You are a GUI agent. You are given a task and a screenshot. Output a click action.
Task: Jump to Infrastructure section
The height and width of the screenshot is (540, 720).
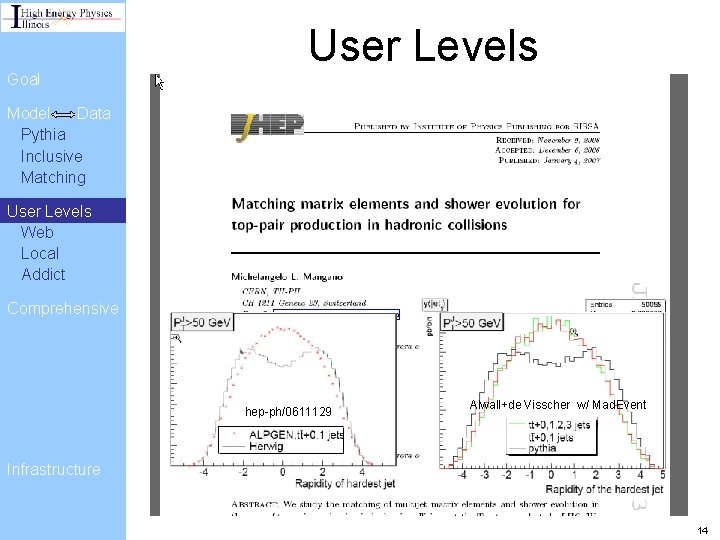pyautogui.click(x=54, y=469)
